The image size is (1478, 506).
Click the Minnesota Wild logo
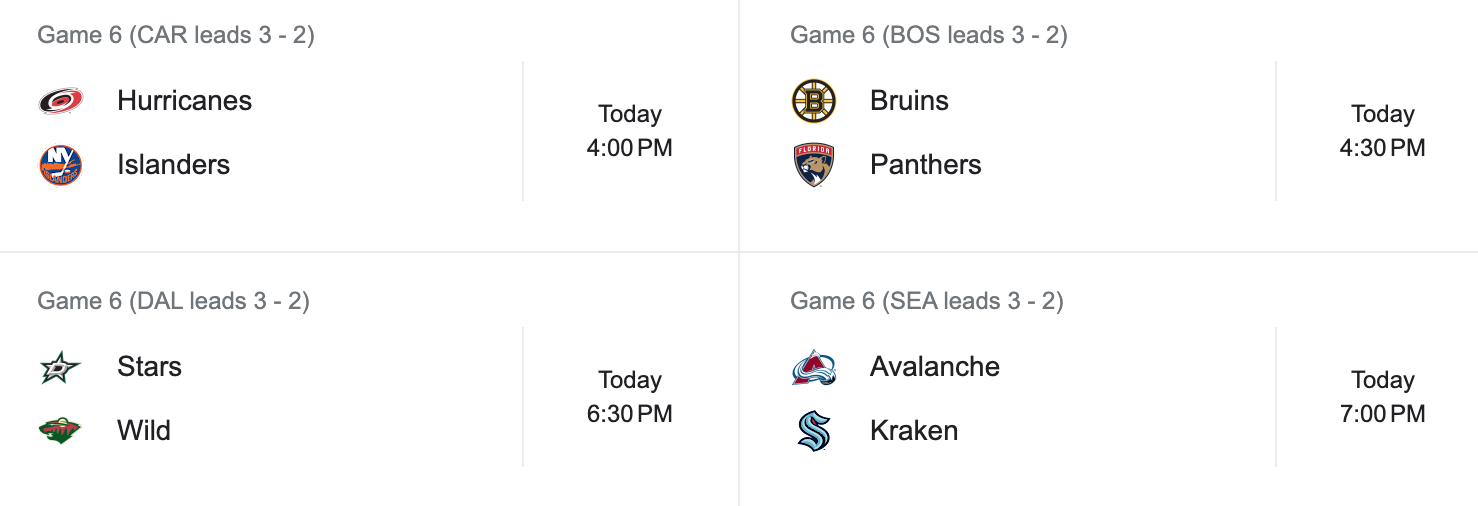pos(61,431)
